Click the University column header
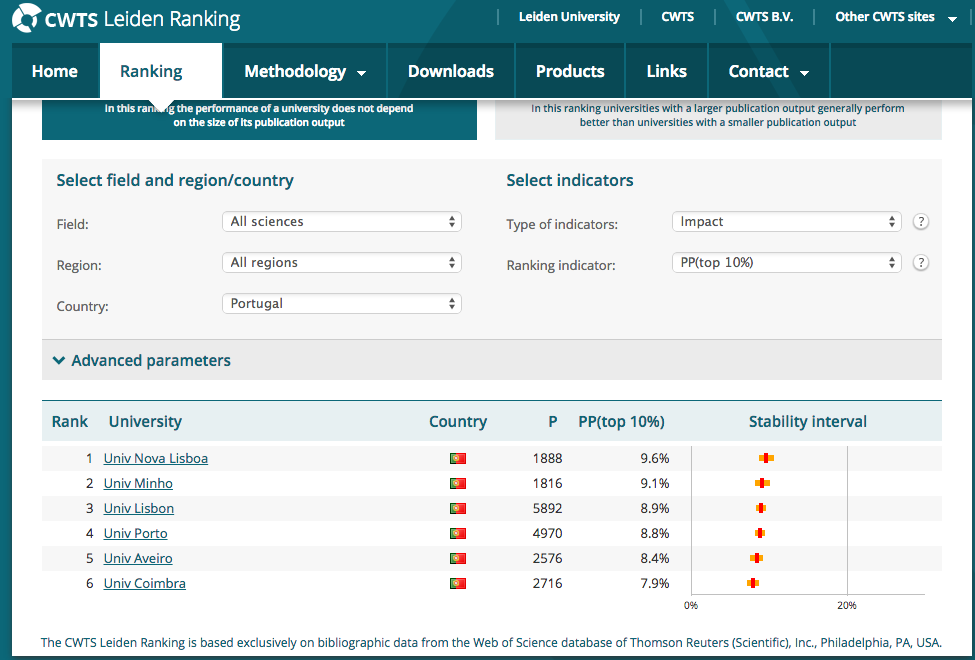This screenshot has width=975, height=660. [x=145, y=422]
